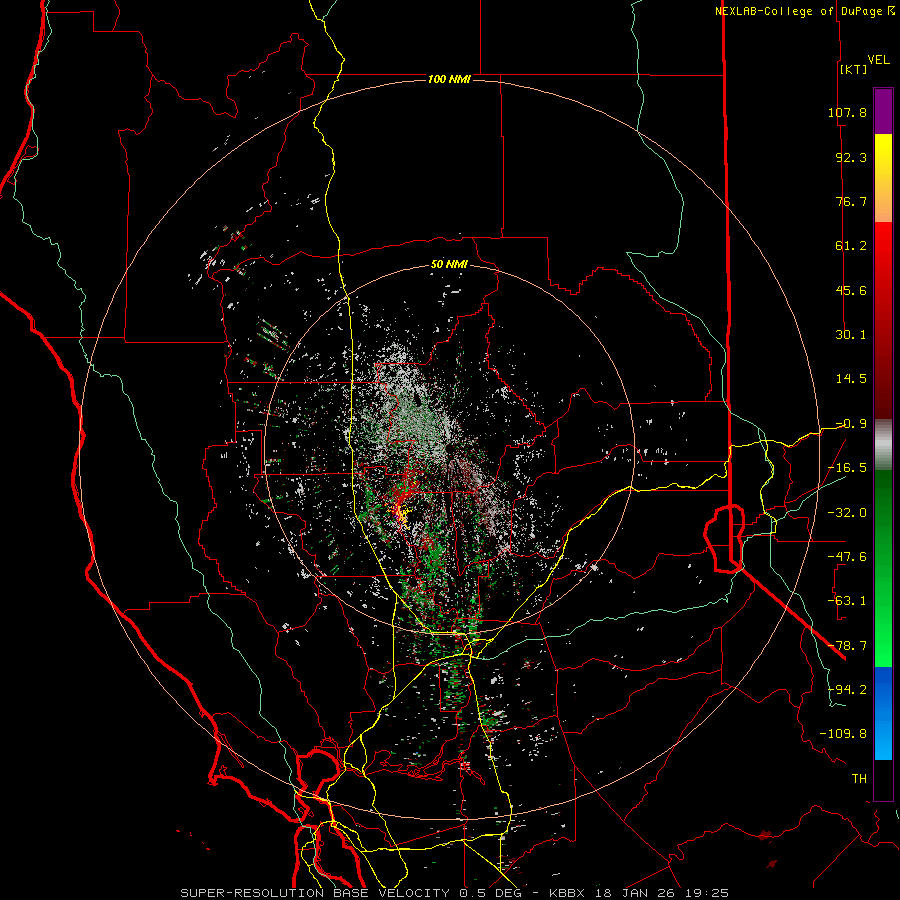Click the purple segment of the color bar

point(883,112)
